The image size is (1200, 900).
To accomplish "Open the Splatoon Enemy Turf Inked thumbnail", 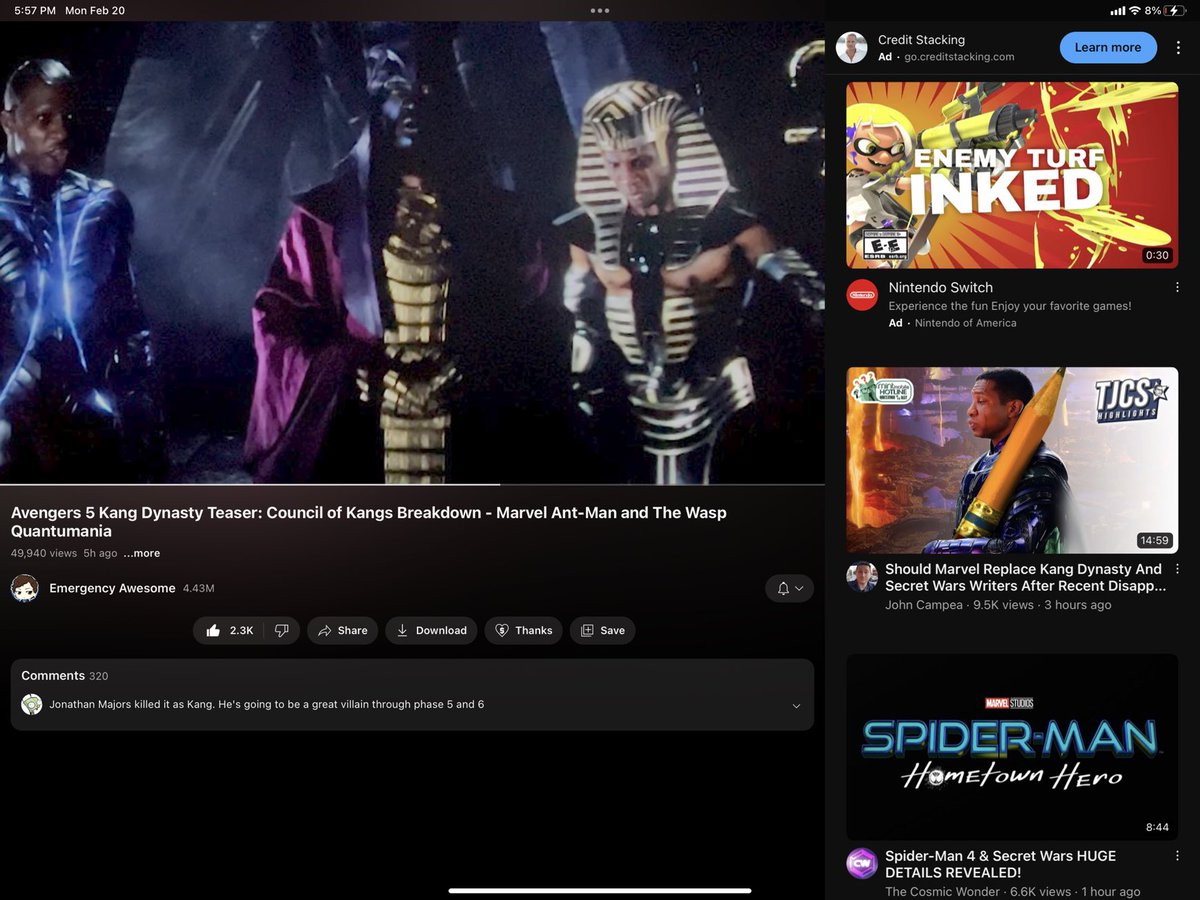I will 1012,175.
